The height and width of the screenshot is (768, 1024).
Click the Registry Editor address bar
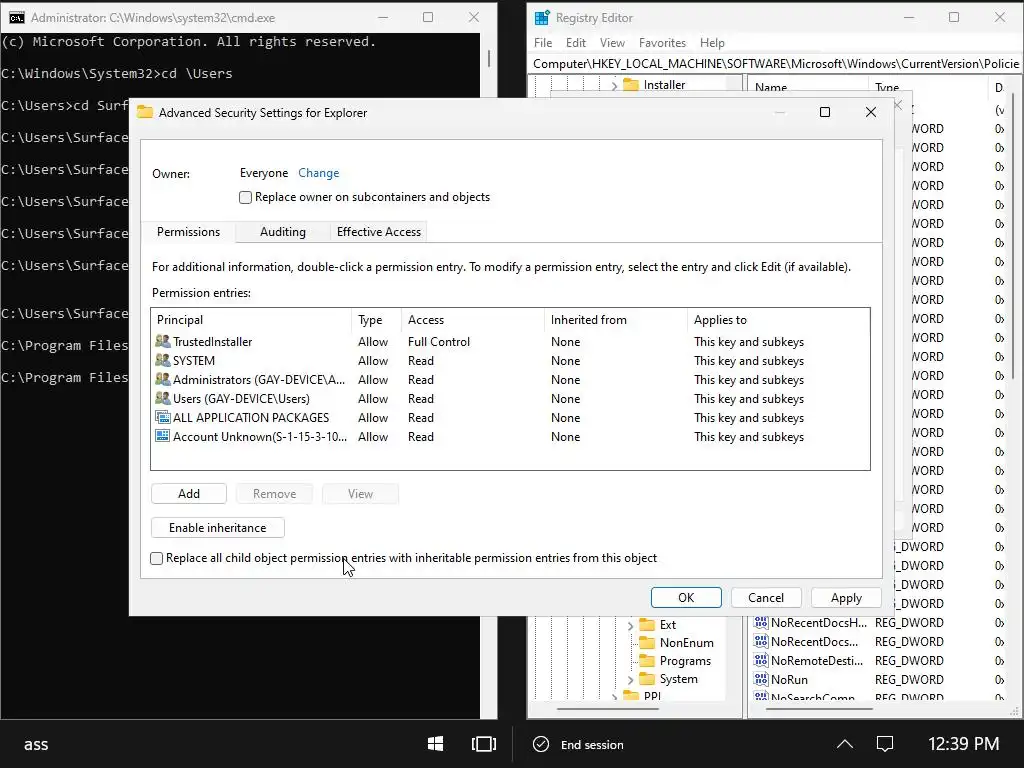tap(775, 63)
